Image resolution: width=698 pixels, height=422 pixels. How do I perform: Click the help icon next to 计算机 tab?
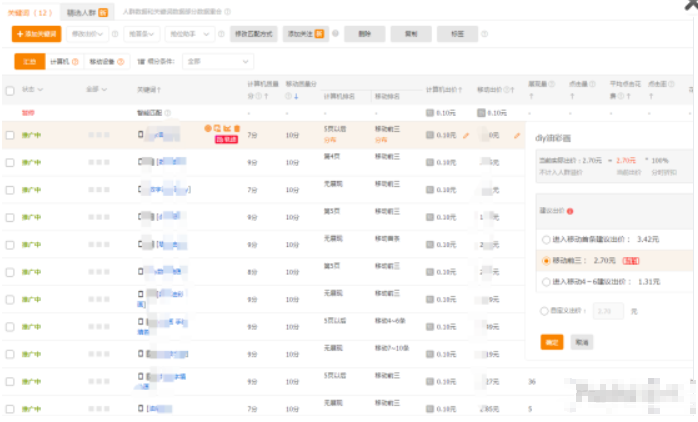pos(77,61)
